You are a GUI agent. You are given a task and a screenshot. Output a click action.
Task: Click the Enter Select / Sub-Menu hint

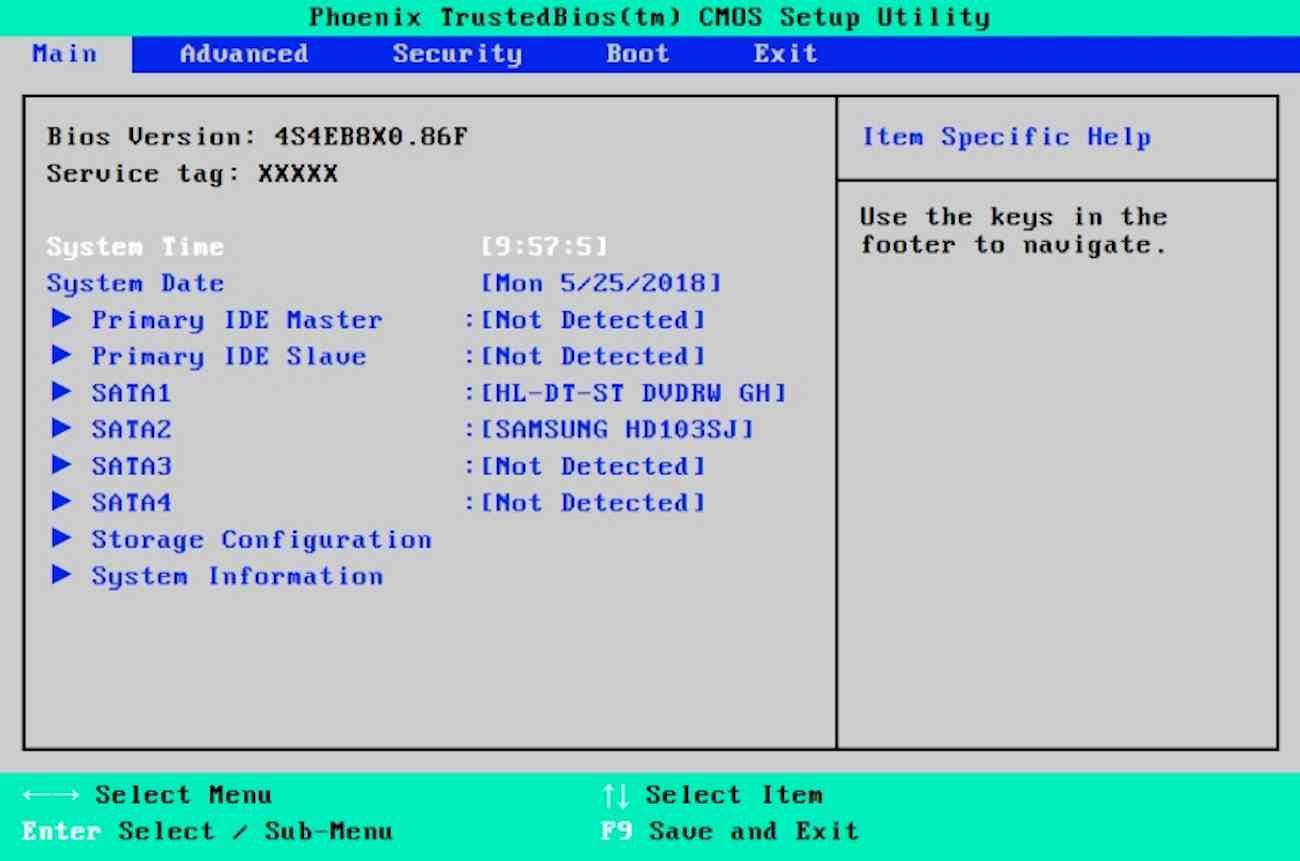click(x=207, y=831)
